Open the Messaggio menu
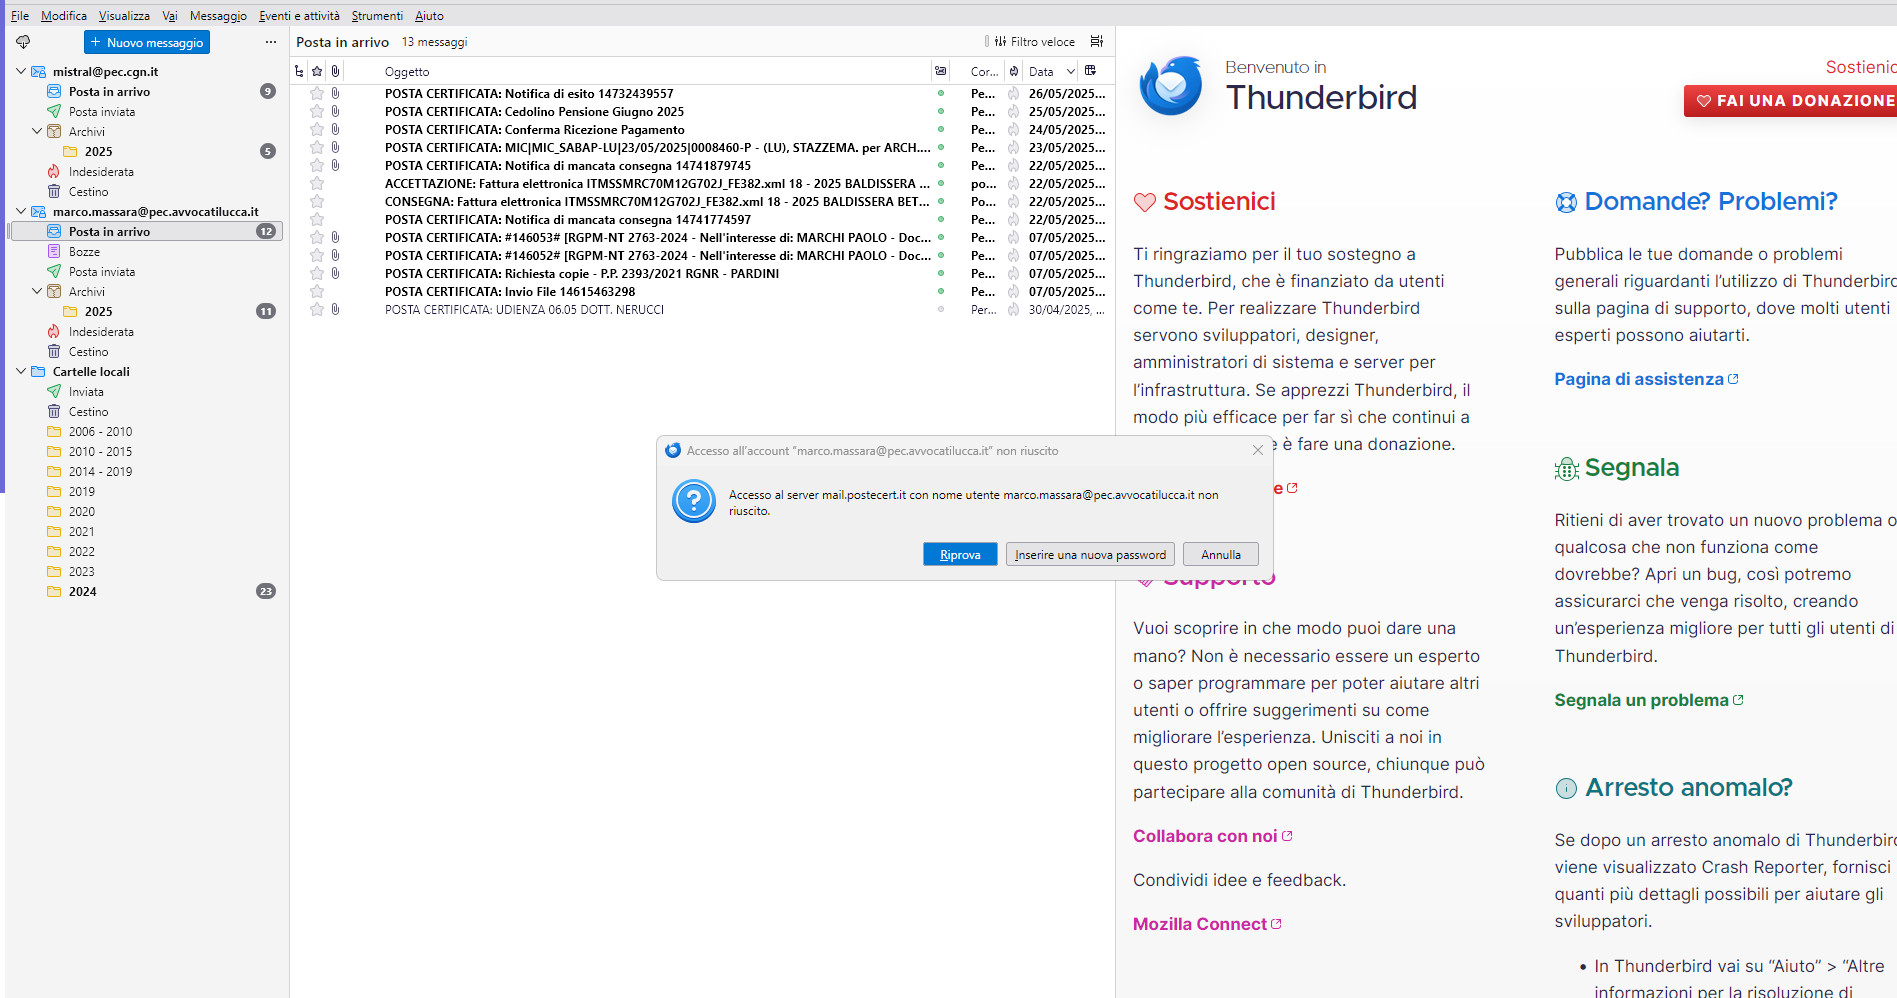Screen dimensions: 1897x998 point(218,16)
